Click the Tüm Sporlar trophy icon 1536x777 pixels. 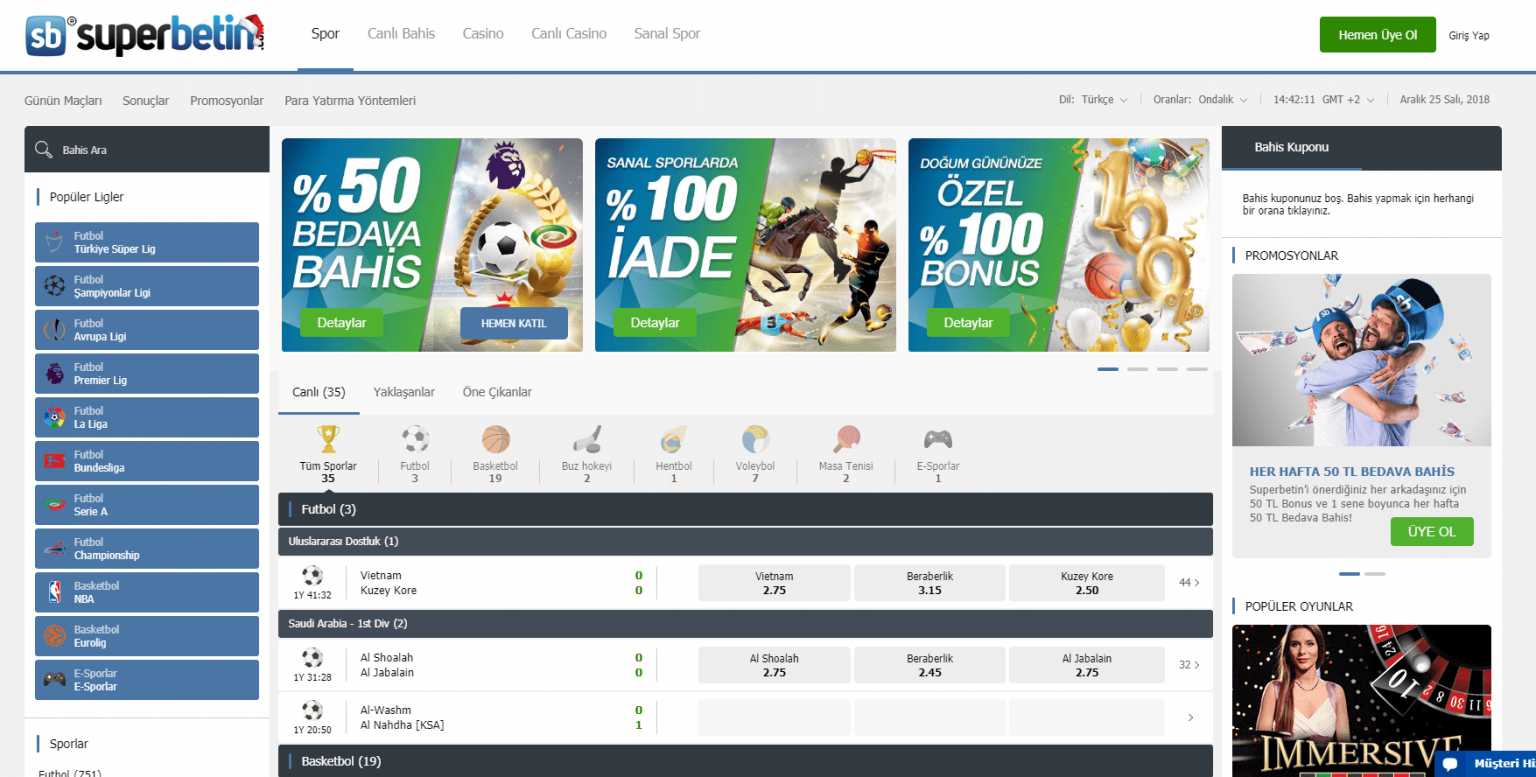tap(328, 439)
